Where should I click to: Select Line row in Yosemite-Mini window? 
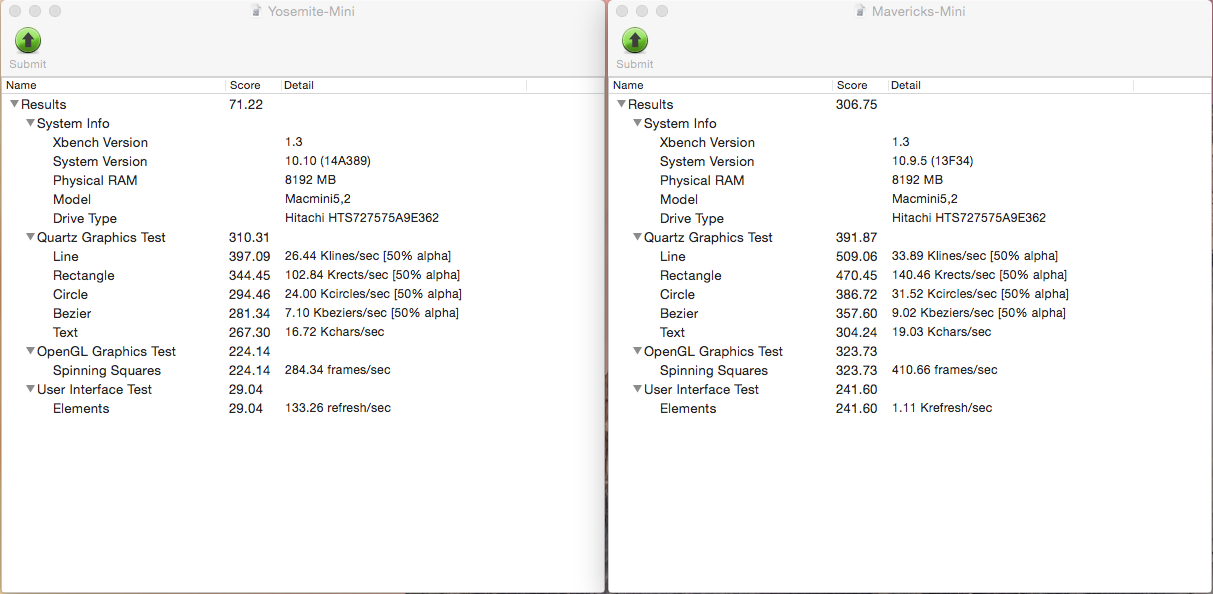point(302,256)
